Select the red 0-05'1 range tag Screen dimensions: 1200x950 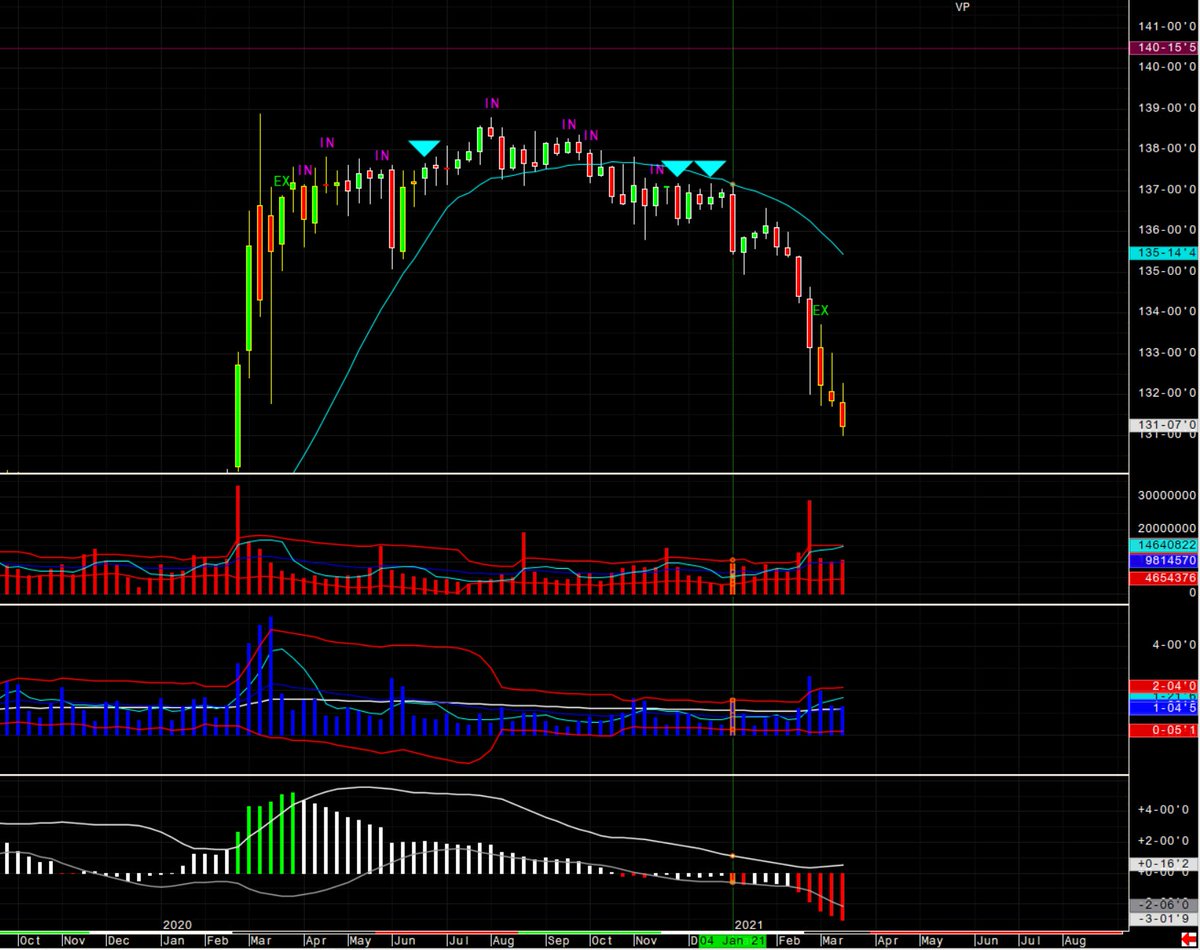1163,730
